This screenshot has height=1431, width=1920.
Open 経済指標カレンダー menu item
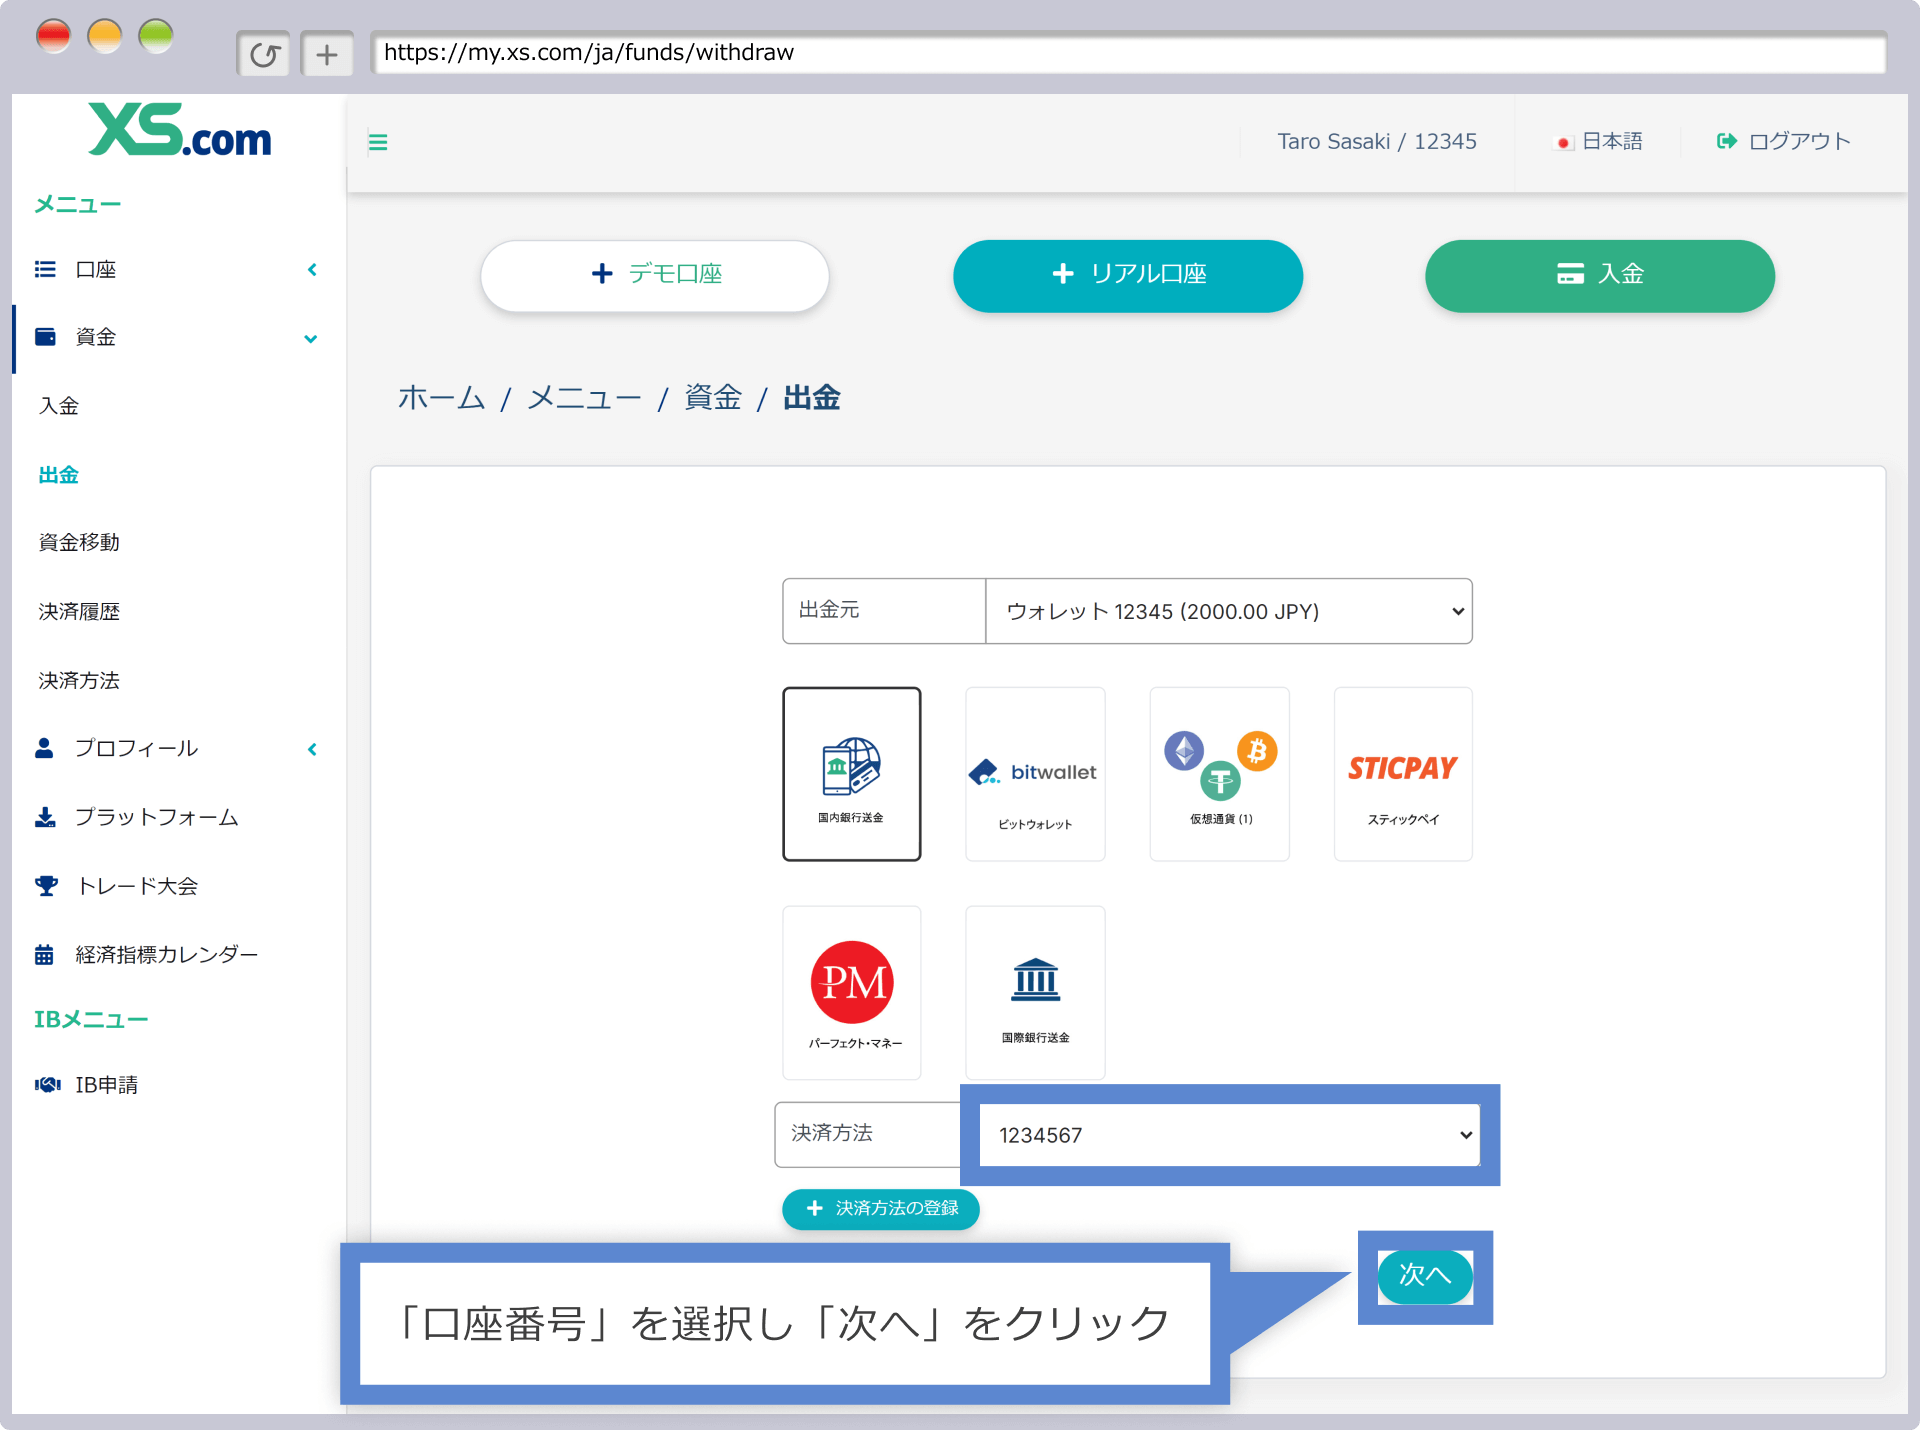coord(167,955)
